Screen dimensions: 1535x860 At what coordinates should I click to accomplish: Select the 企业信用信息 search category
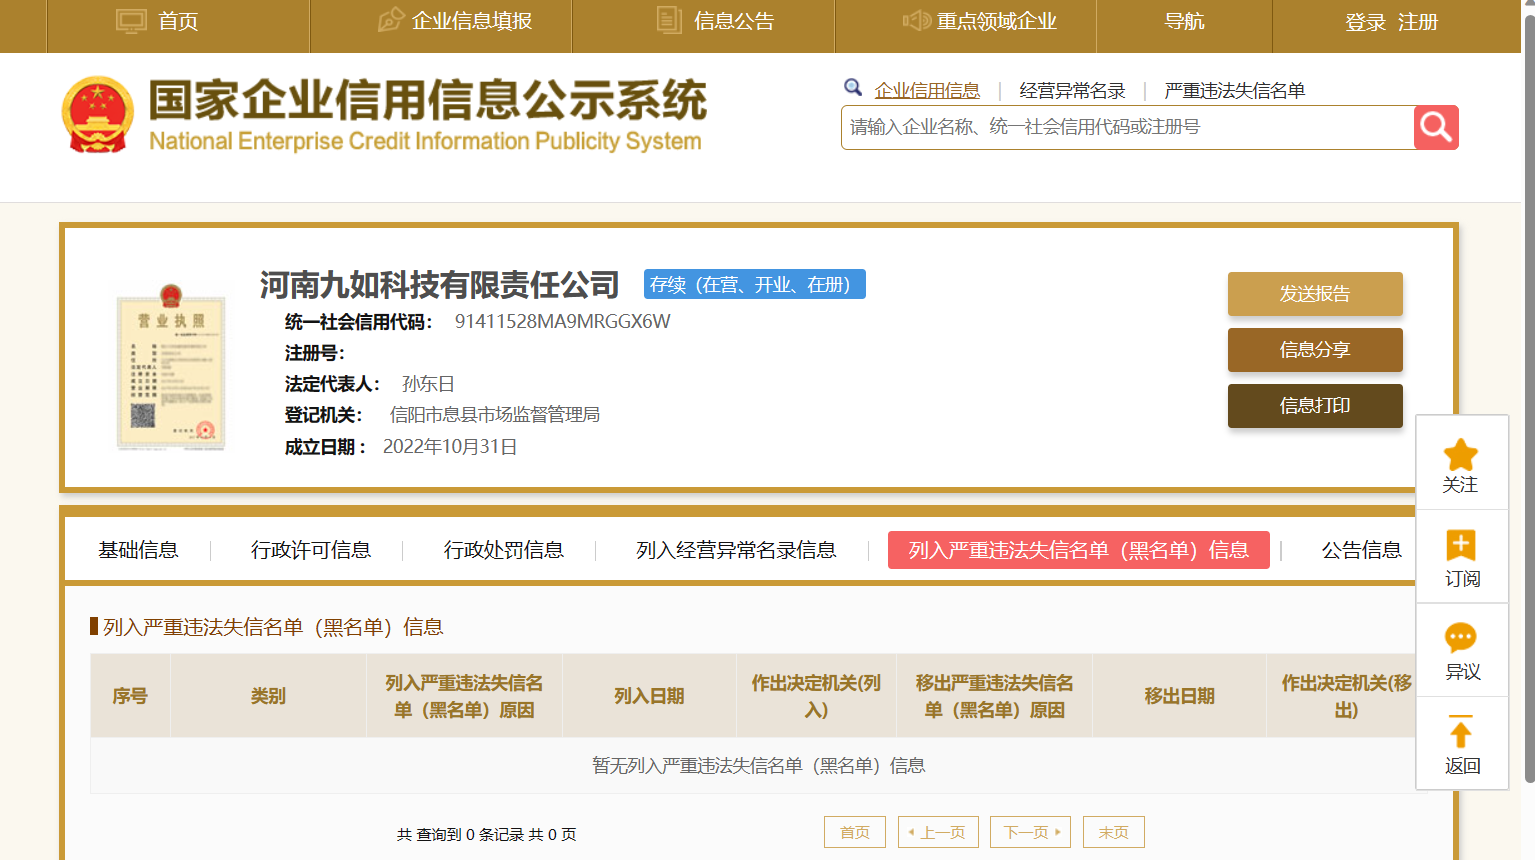(x=927, y=91)
